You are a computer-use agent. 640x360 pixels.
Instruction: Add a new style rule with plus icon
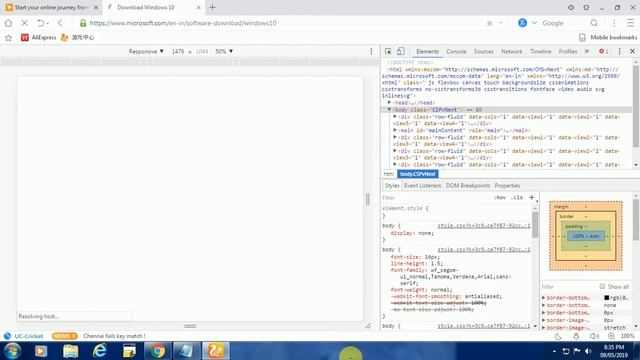(531, 198)
